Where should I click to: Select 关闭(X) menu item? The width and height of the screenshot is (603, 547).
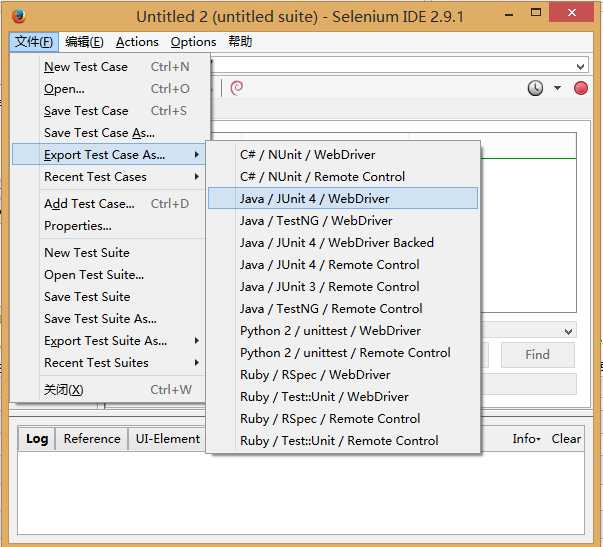pyautogui.click(x=109, y=390)
